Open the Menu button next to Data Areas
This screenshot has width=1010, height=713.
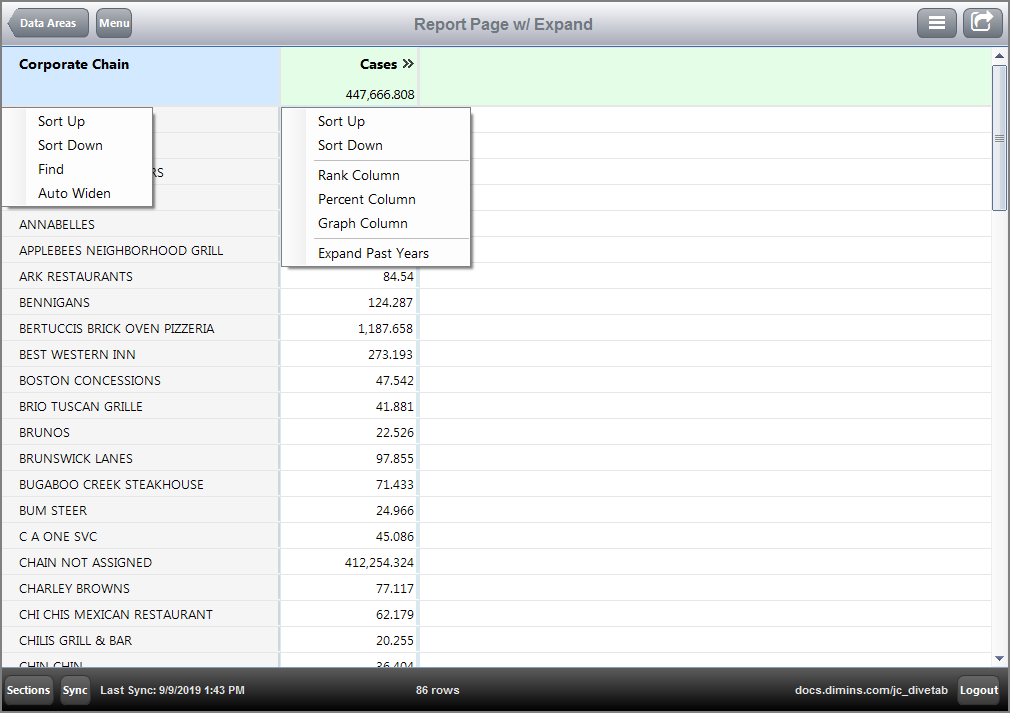tap(113, 22)
